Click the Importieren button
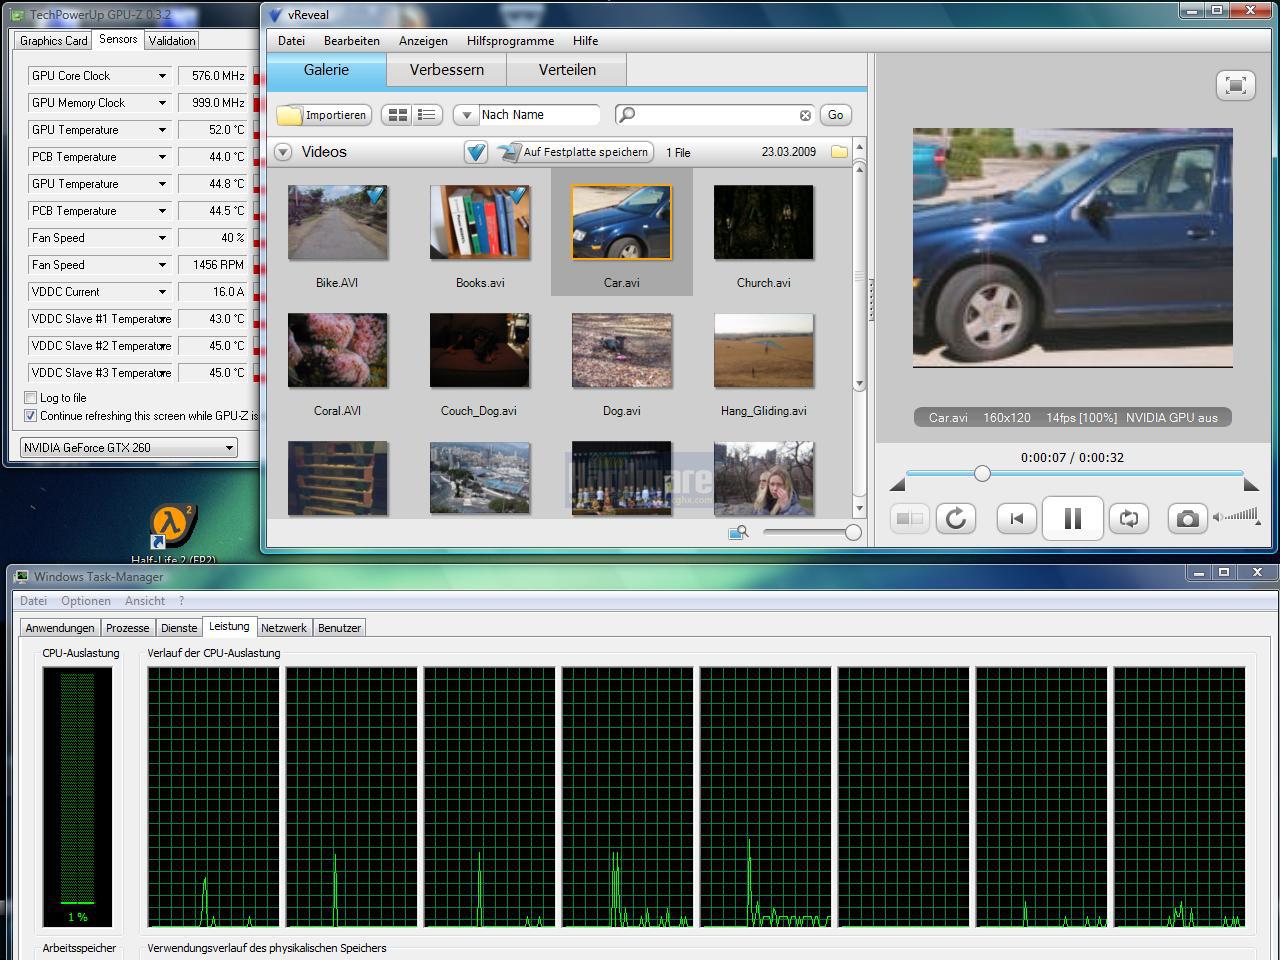This screenshot has height=960, width=1280. pyautogui.click(x=324, y=115)
